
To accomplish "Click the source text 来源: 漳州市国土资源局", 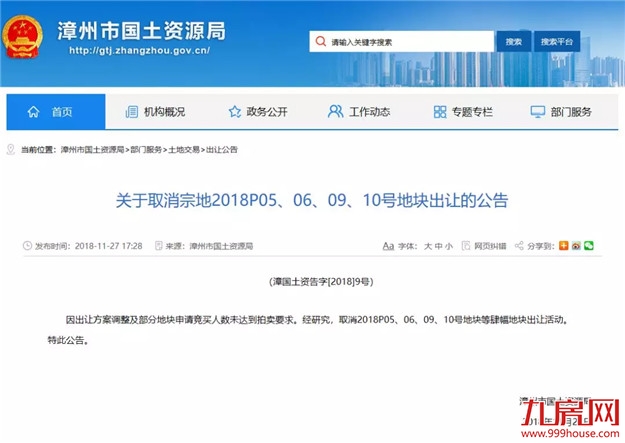I will pos(209,246).
